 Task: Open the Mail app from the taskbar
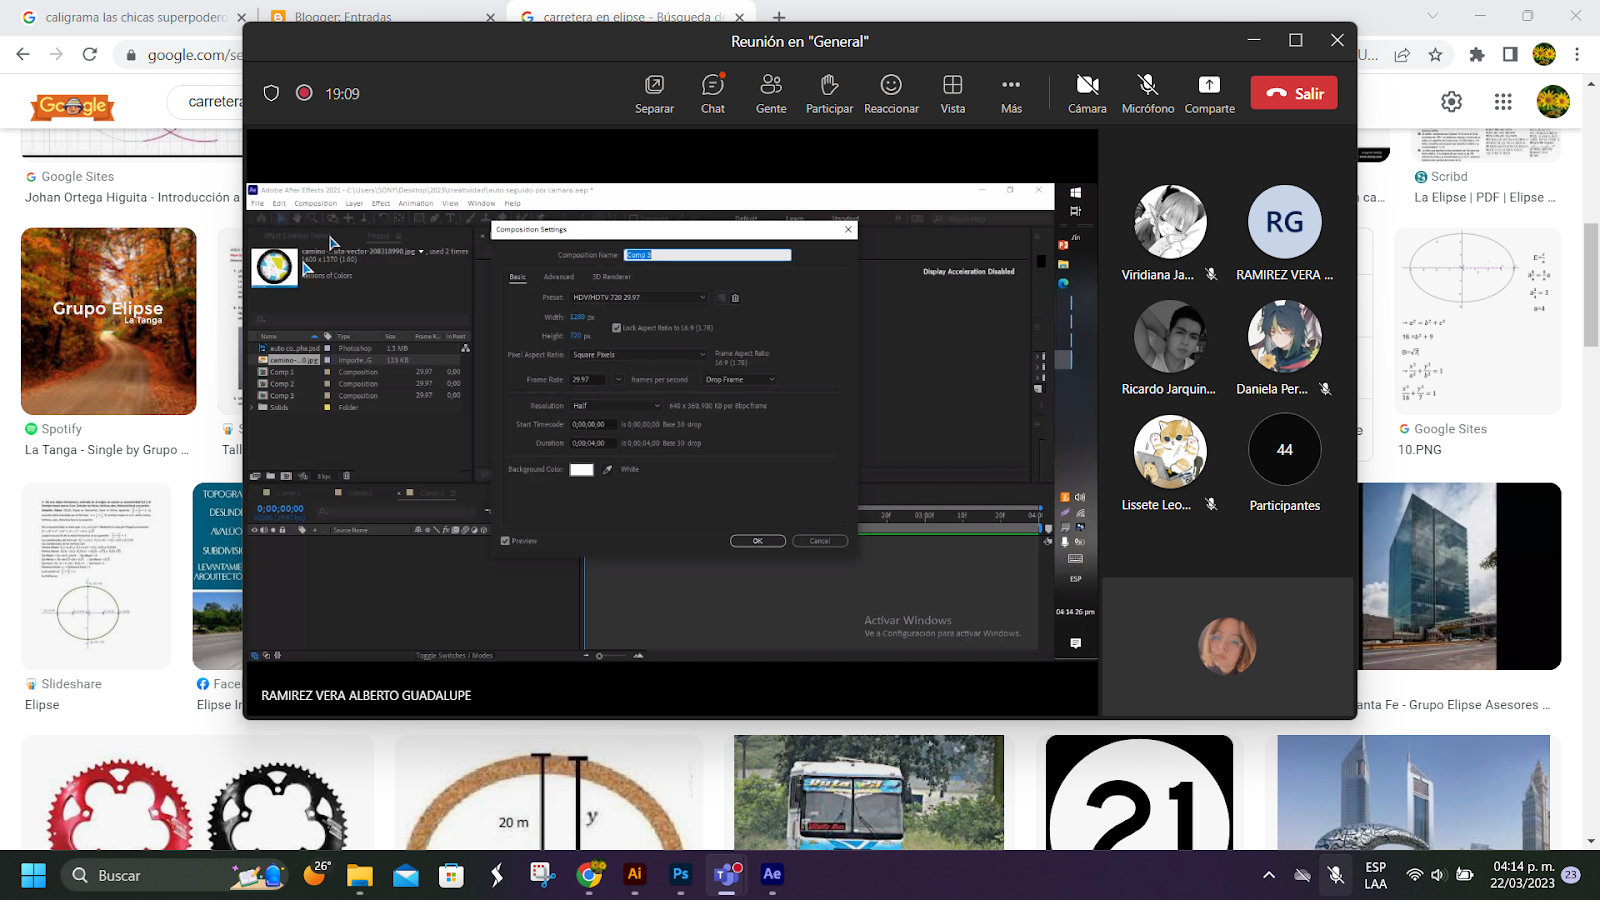(x=406, y=875)
